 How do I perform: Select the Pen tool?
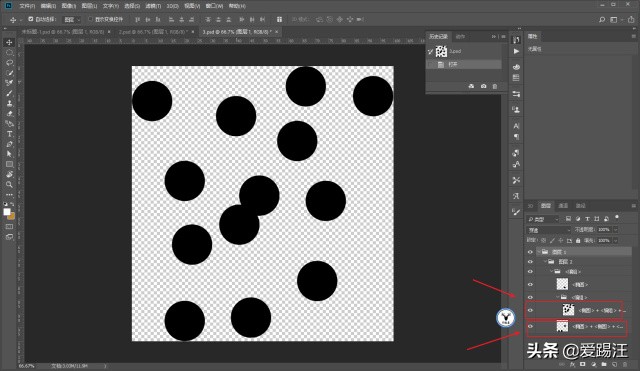pos(9,144)
